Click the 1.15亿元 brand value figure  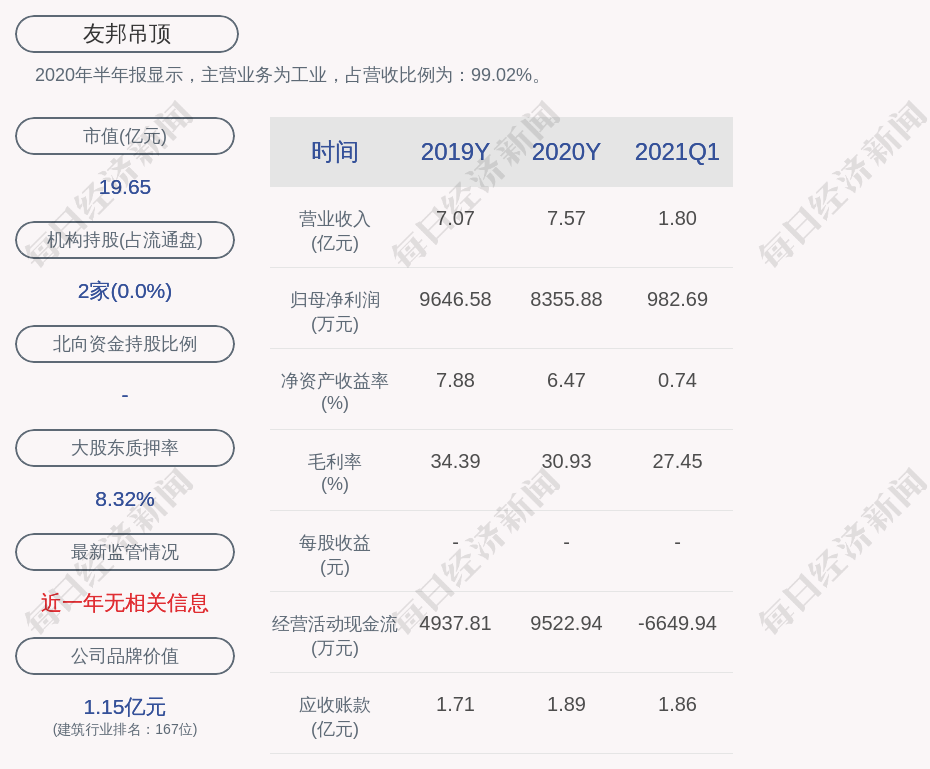pos(125,707)
